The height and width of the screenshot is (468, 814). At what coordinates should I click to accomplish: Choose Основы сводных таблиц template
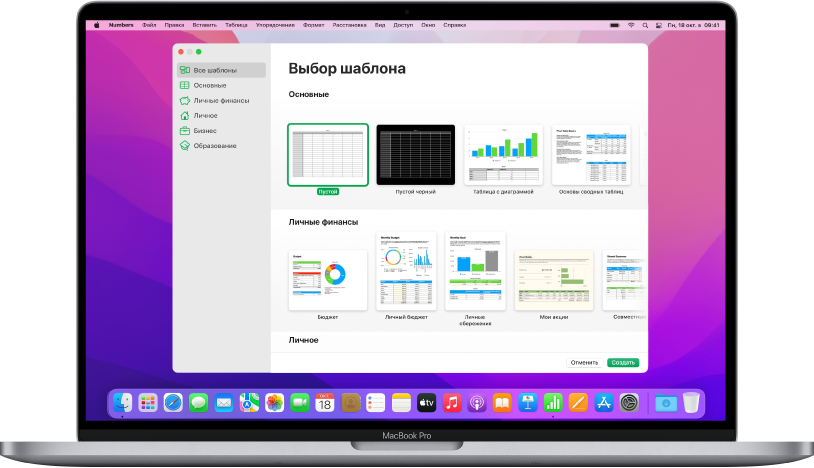[591, 155]
